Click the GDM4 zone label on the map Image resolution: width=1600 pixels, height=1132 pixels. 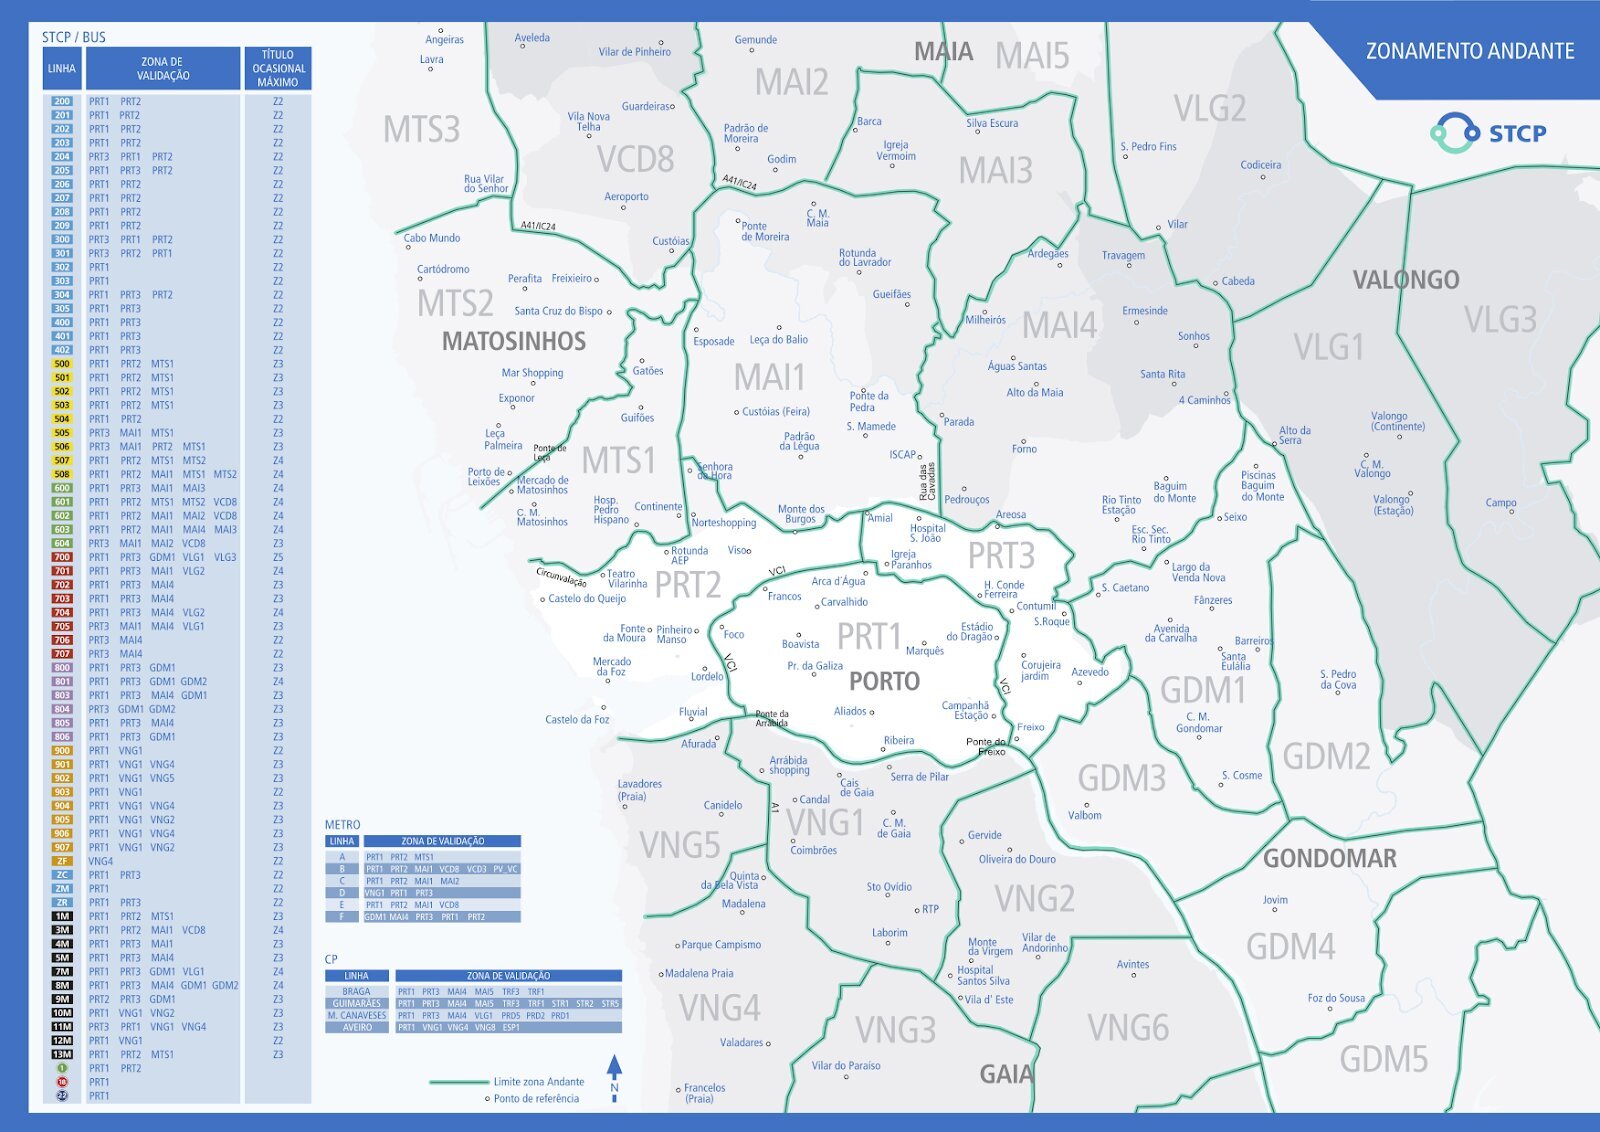[x=1290, y=946]
